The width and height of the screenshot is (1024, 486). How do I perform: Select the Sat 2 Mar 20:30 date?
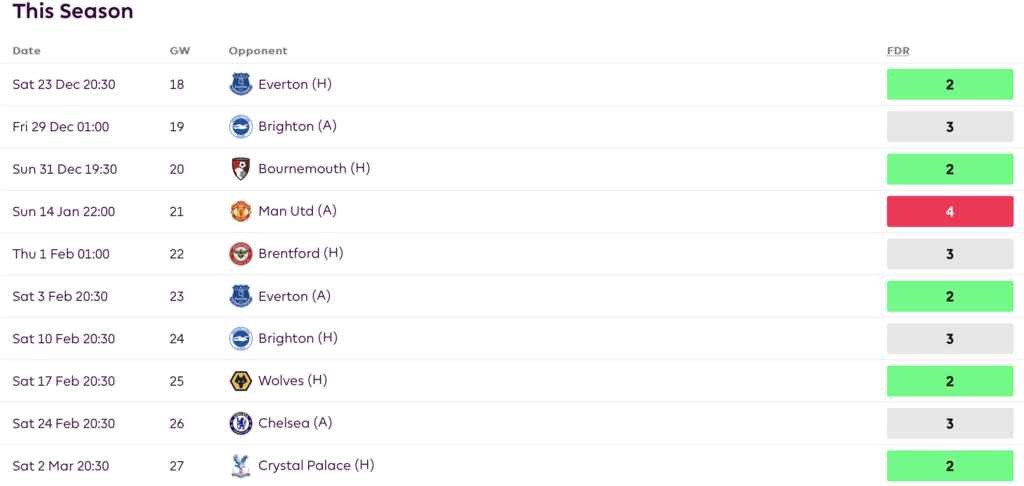point(60,466)
